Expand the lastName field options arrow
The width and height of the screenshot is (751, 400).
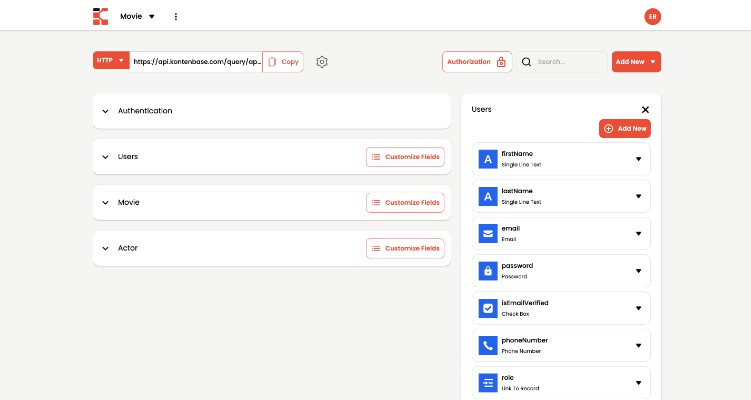638,196
